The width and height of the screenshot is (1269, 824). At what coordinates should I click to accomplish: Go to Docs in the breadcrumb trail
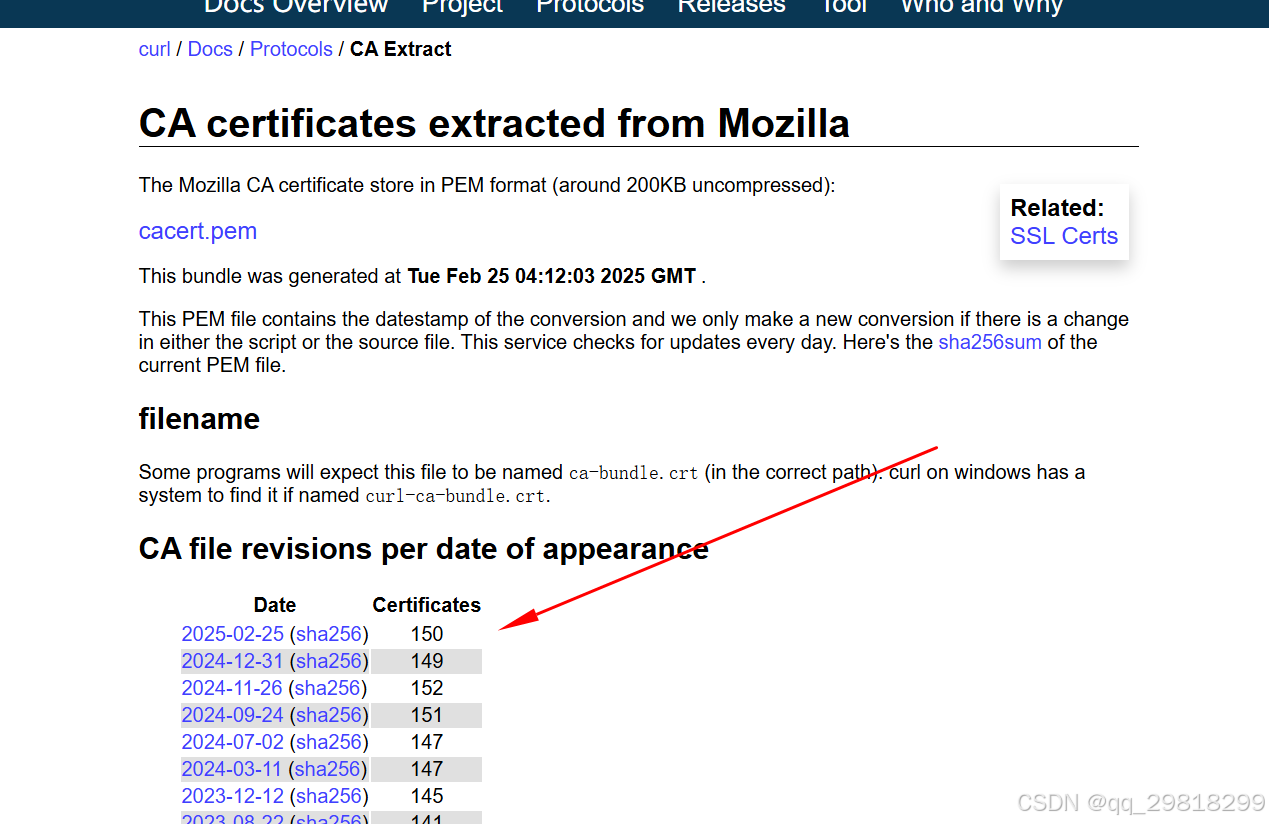click(x=210, y=49)
